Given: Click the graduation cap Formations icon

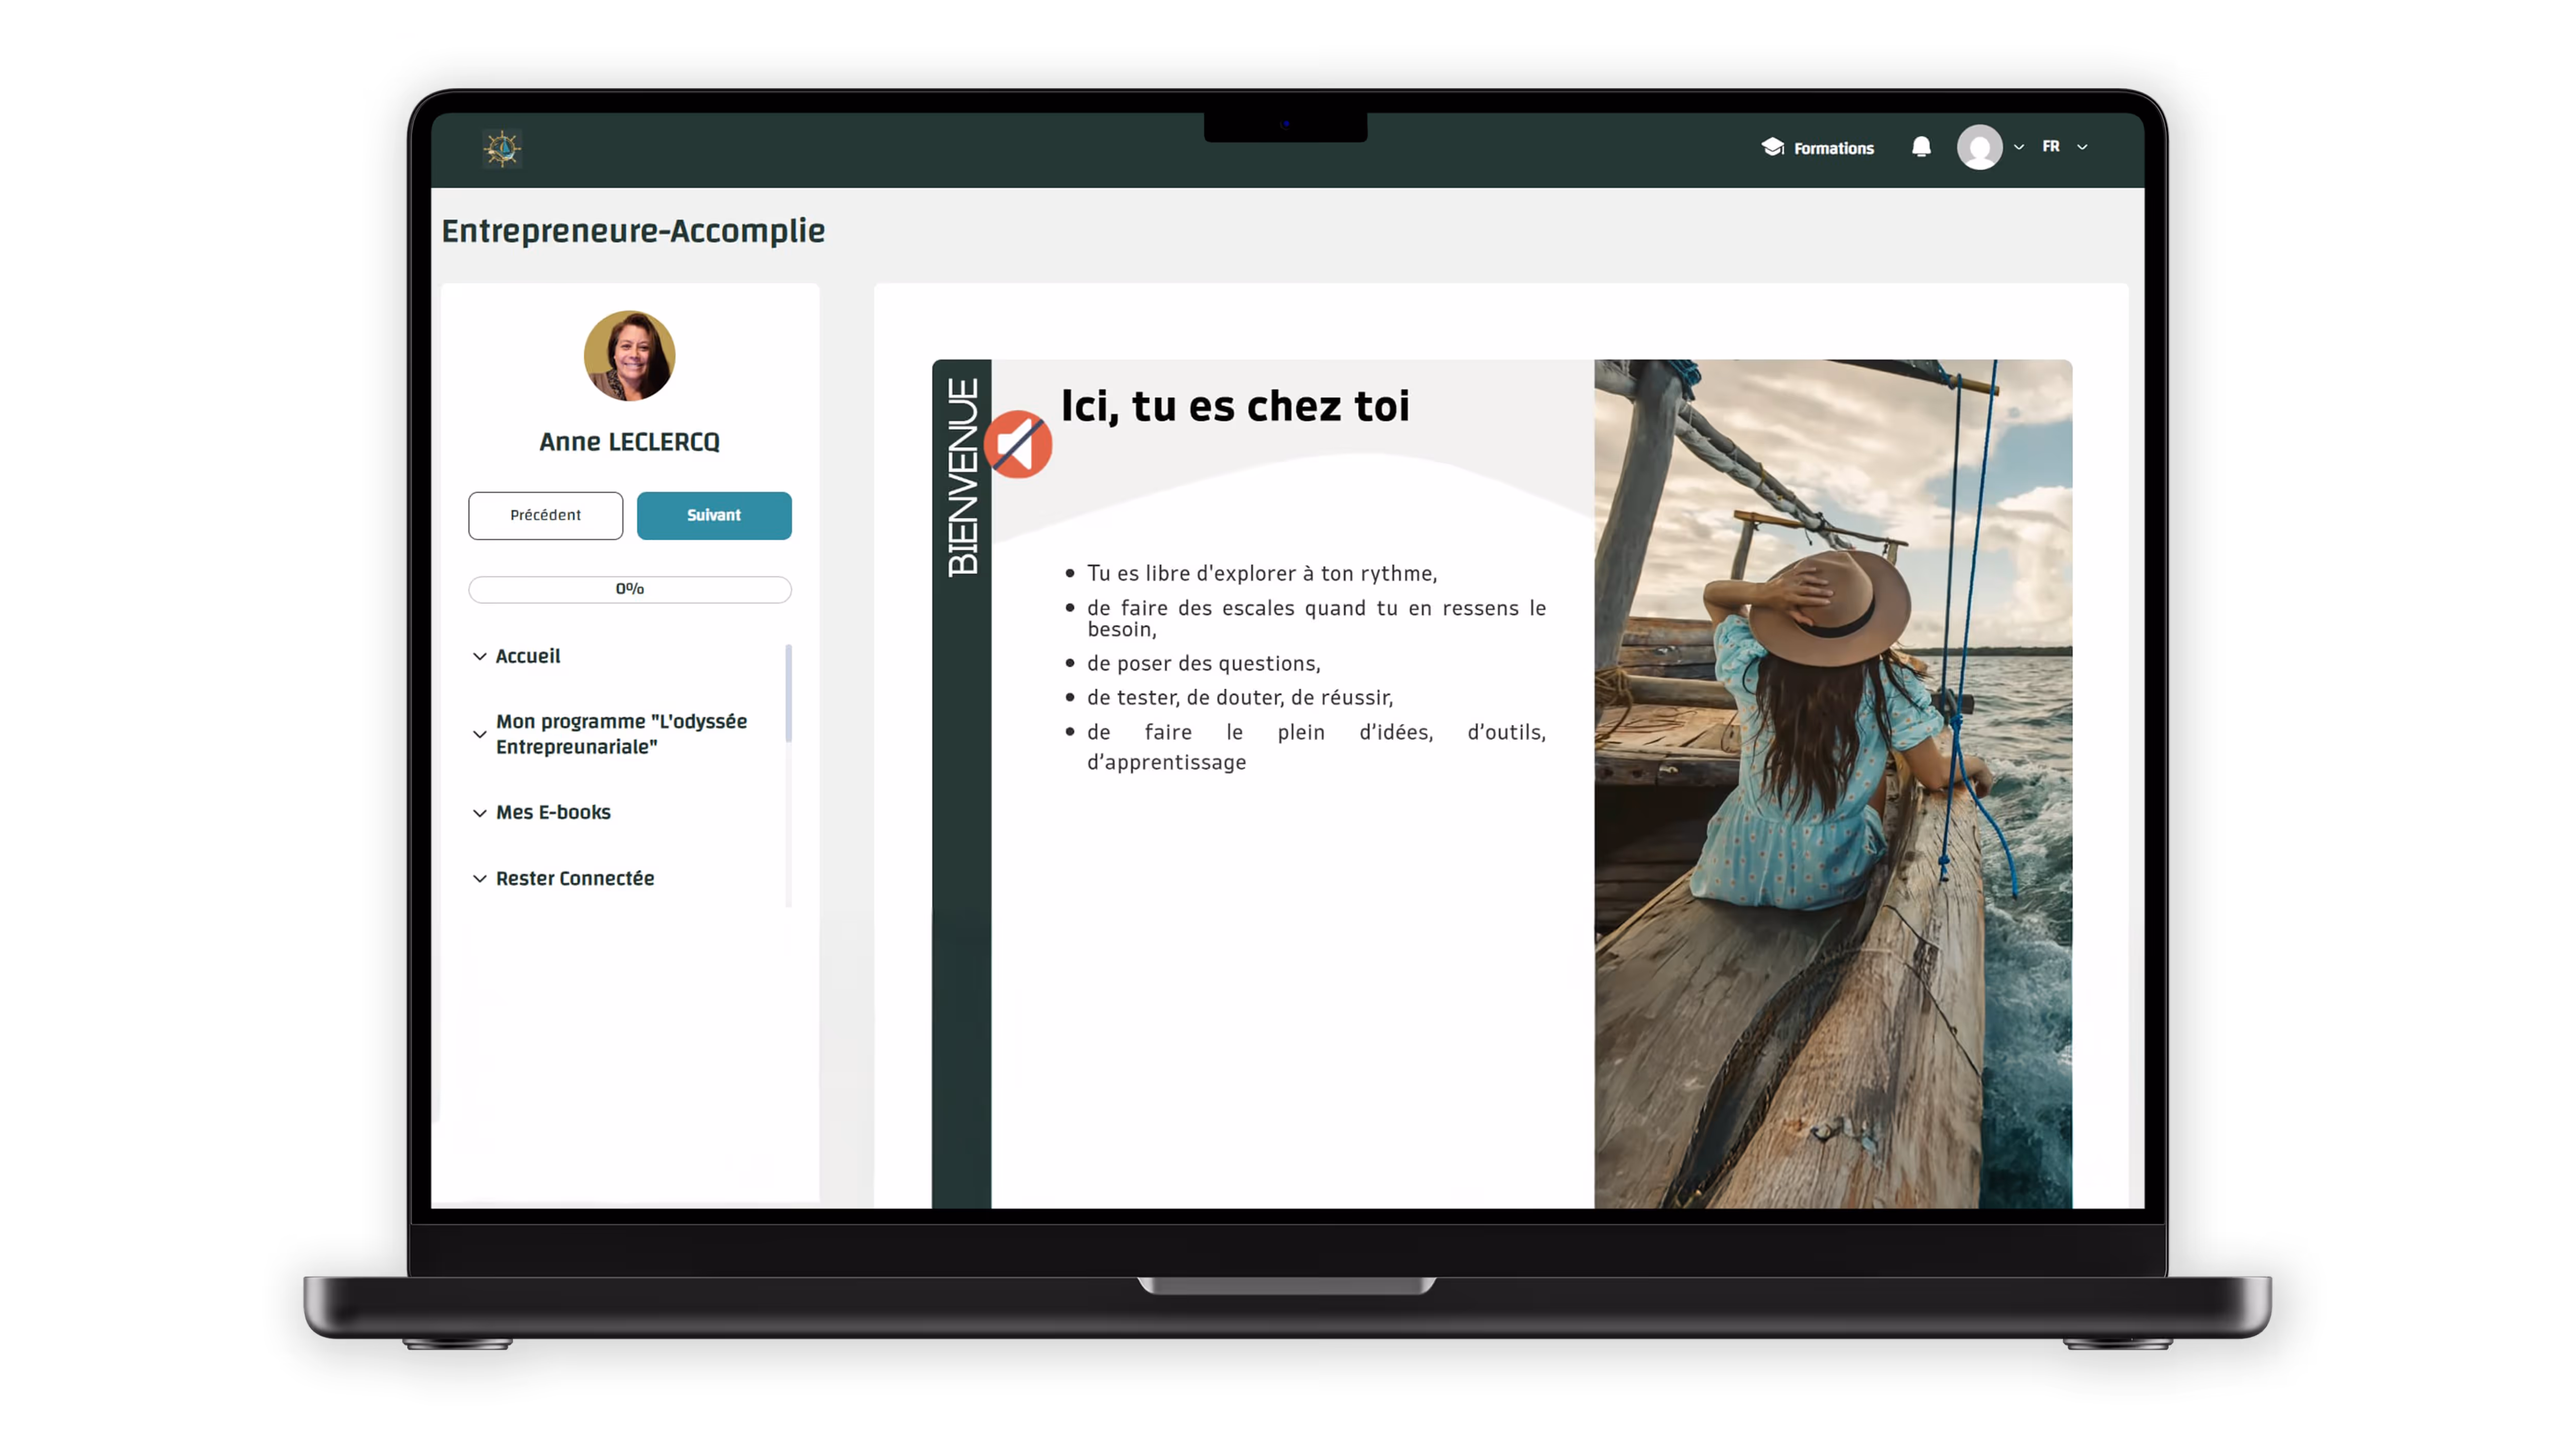Looking at the screenshot, I should 1772,147.
